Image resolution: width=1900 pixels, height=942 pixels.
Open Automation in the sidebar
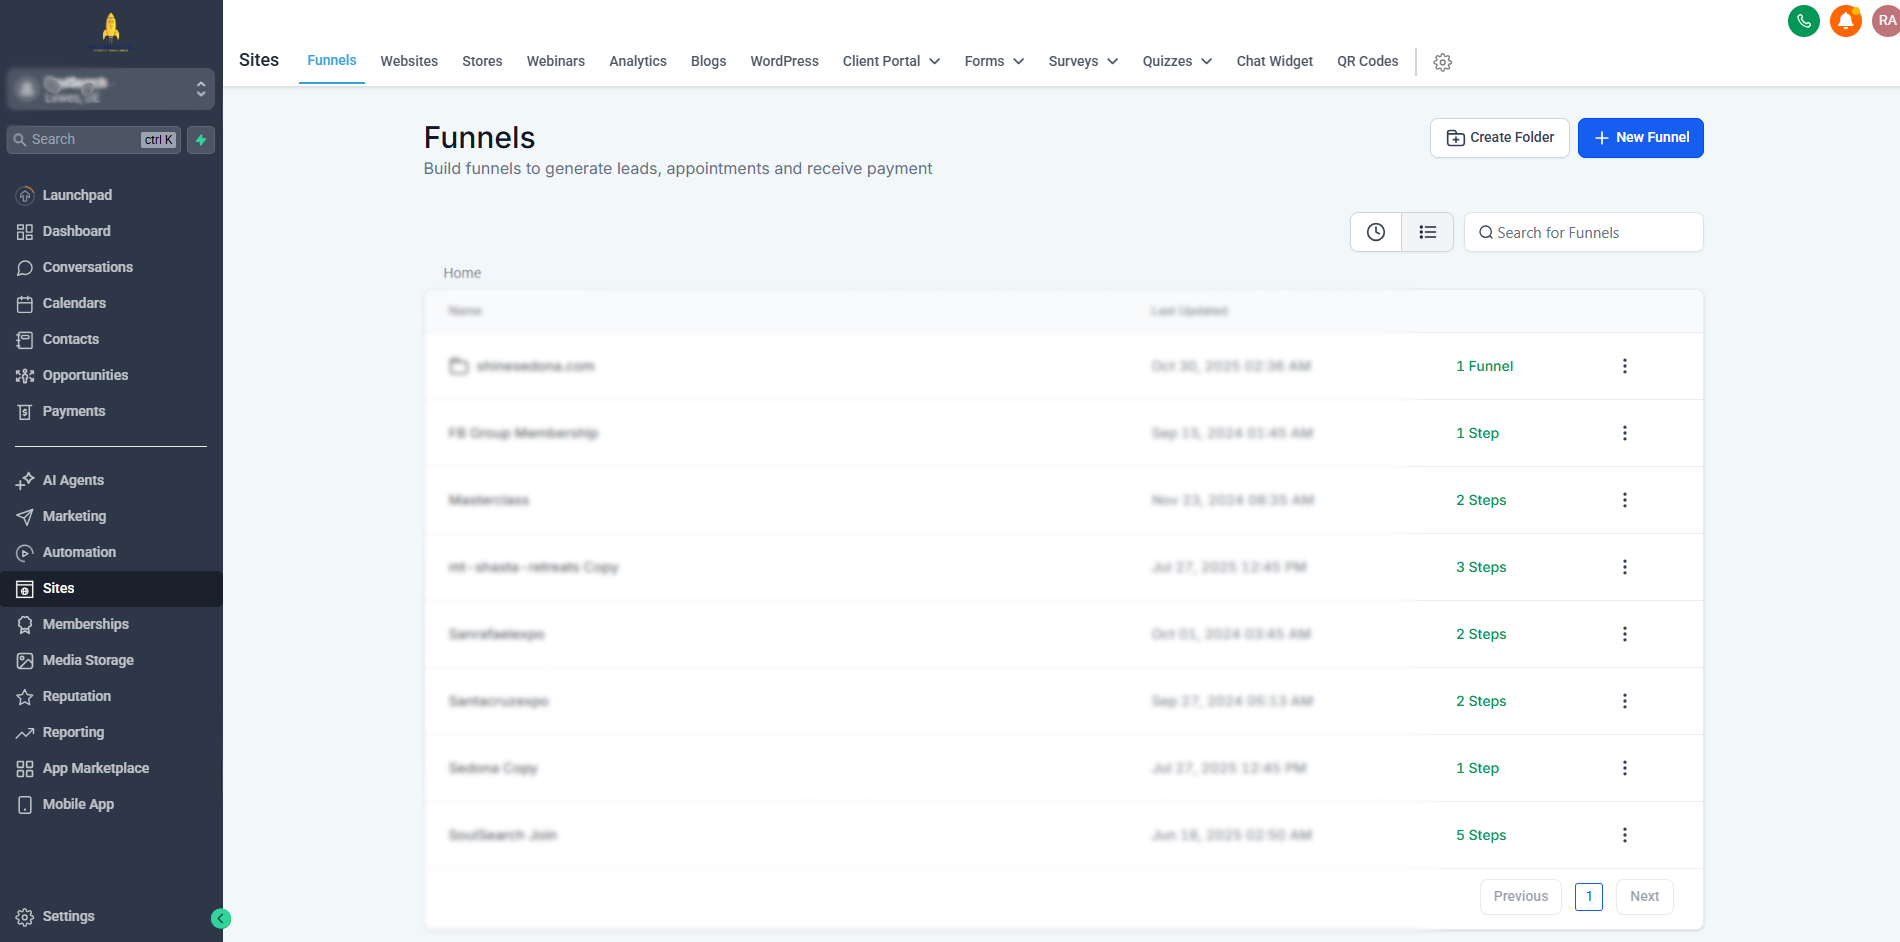(x=79, y=552)
